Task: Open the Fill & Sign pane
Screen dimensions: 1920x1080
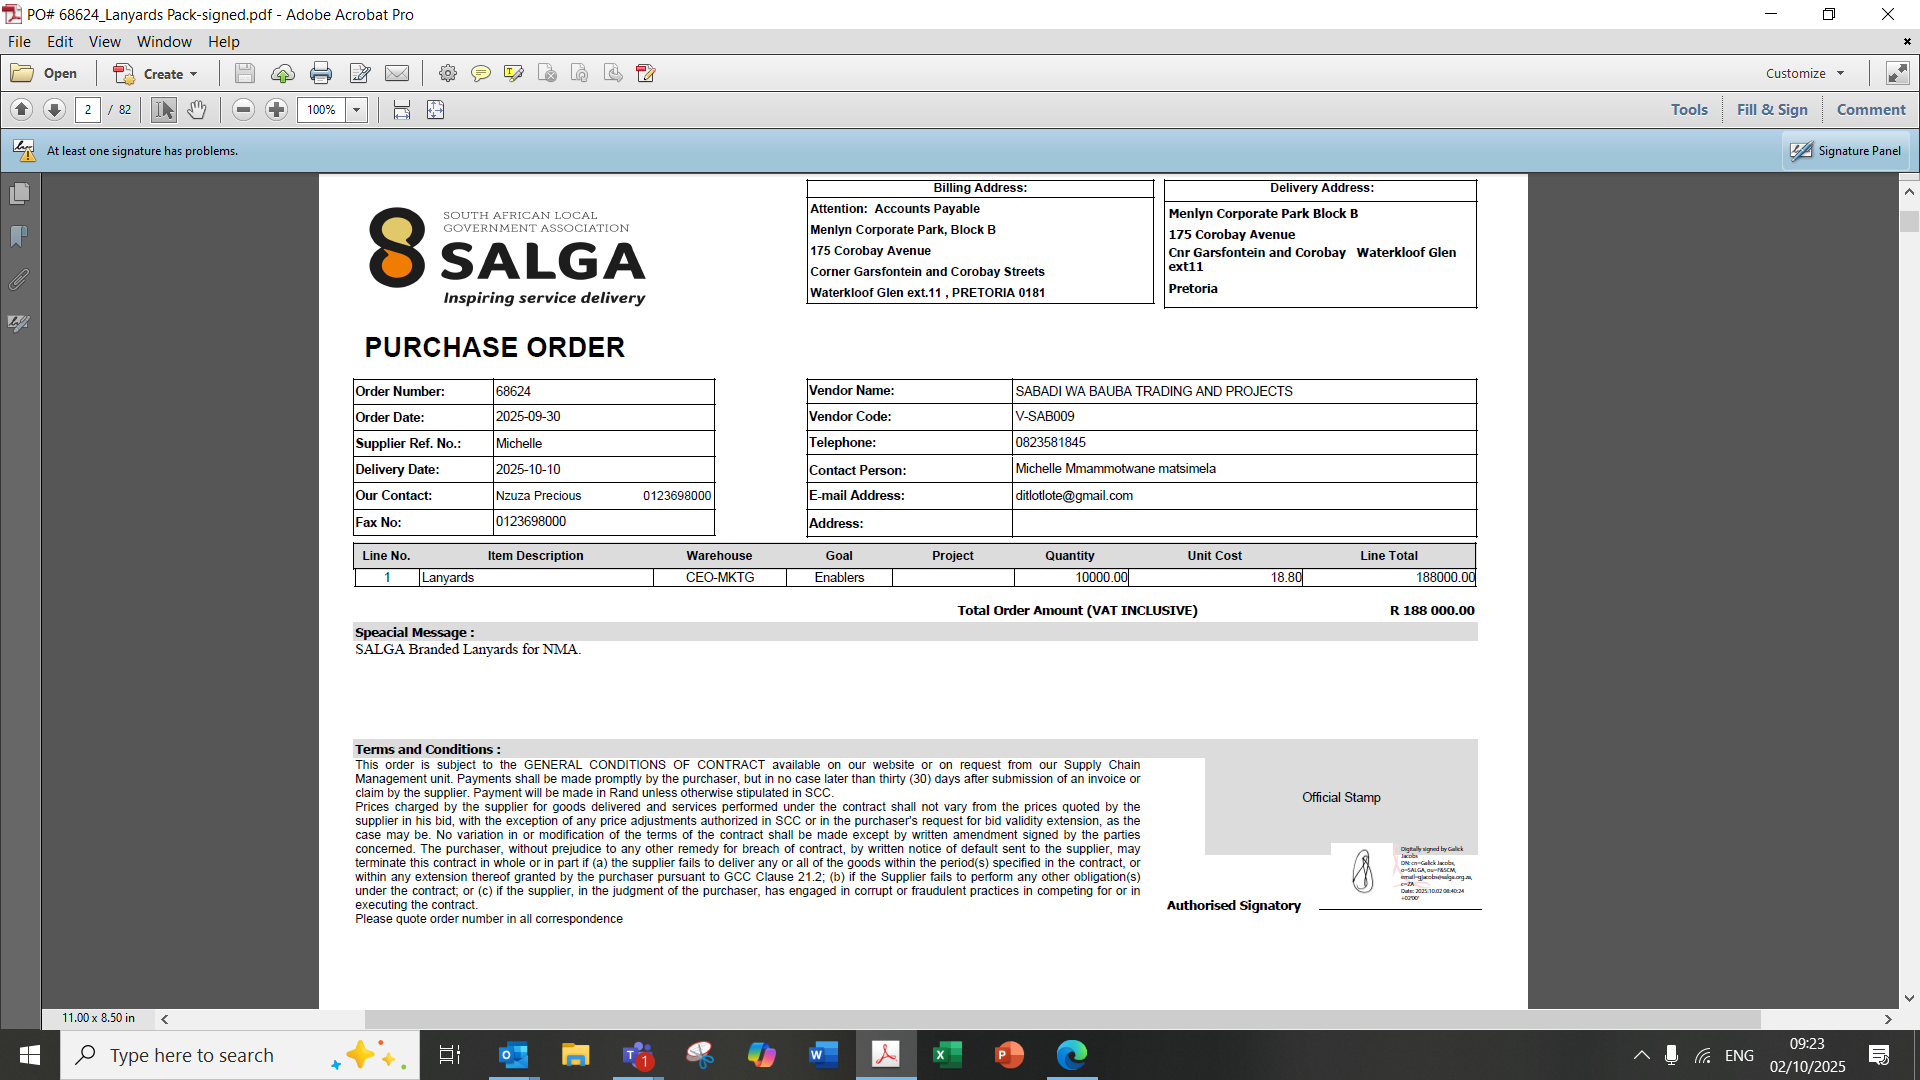Action: tap(1772, 110)
